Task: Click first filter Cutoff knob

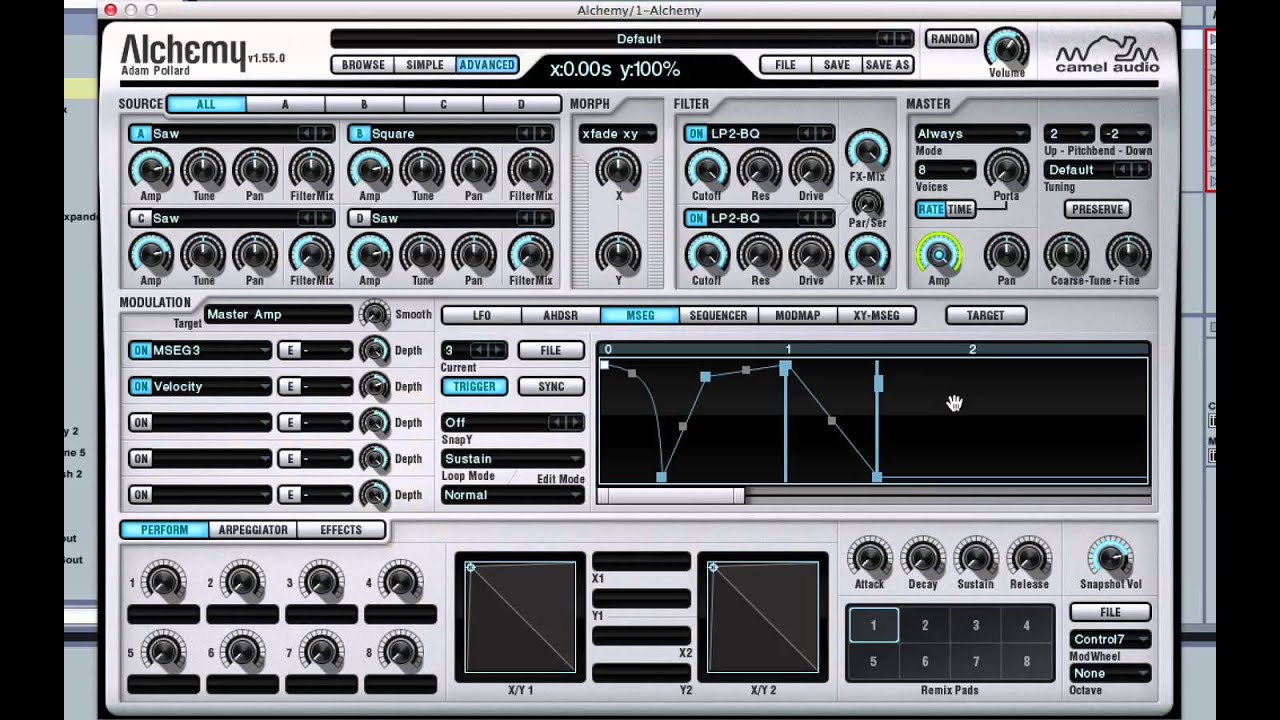Action: 706,169
